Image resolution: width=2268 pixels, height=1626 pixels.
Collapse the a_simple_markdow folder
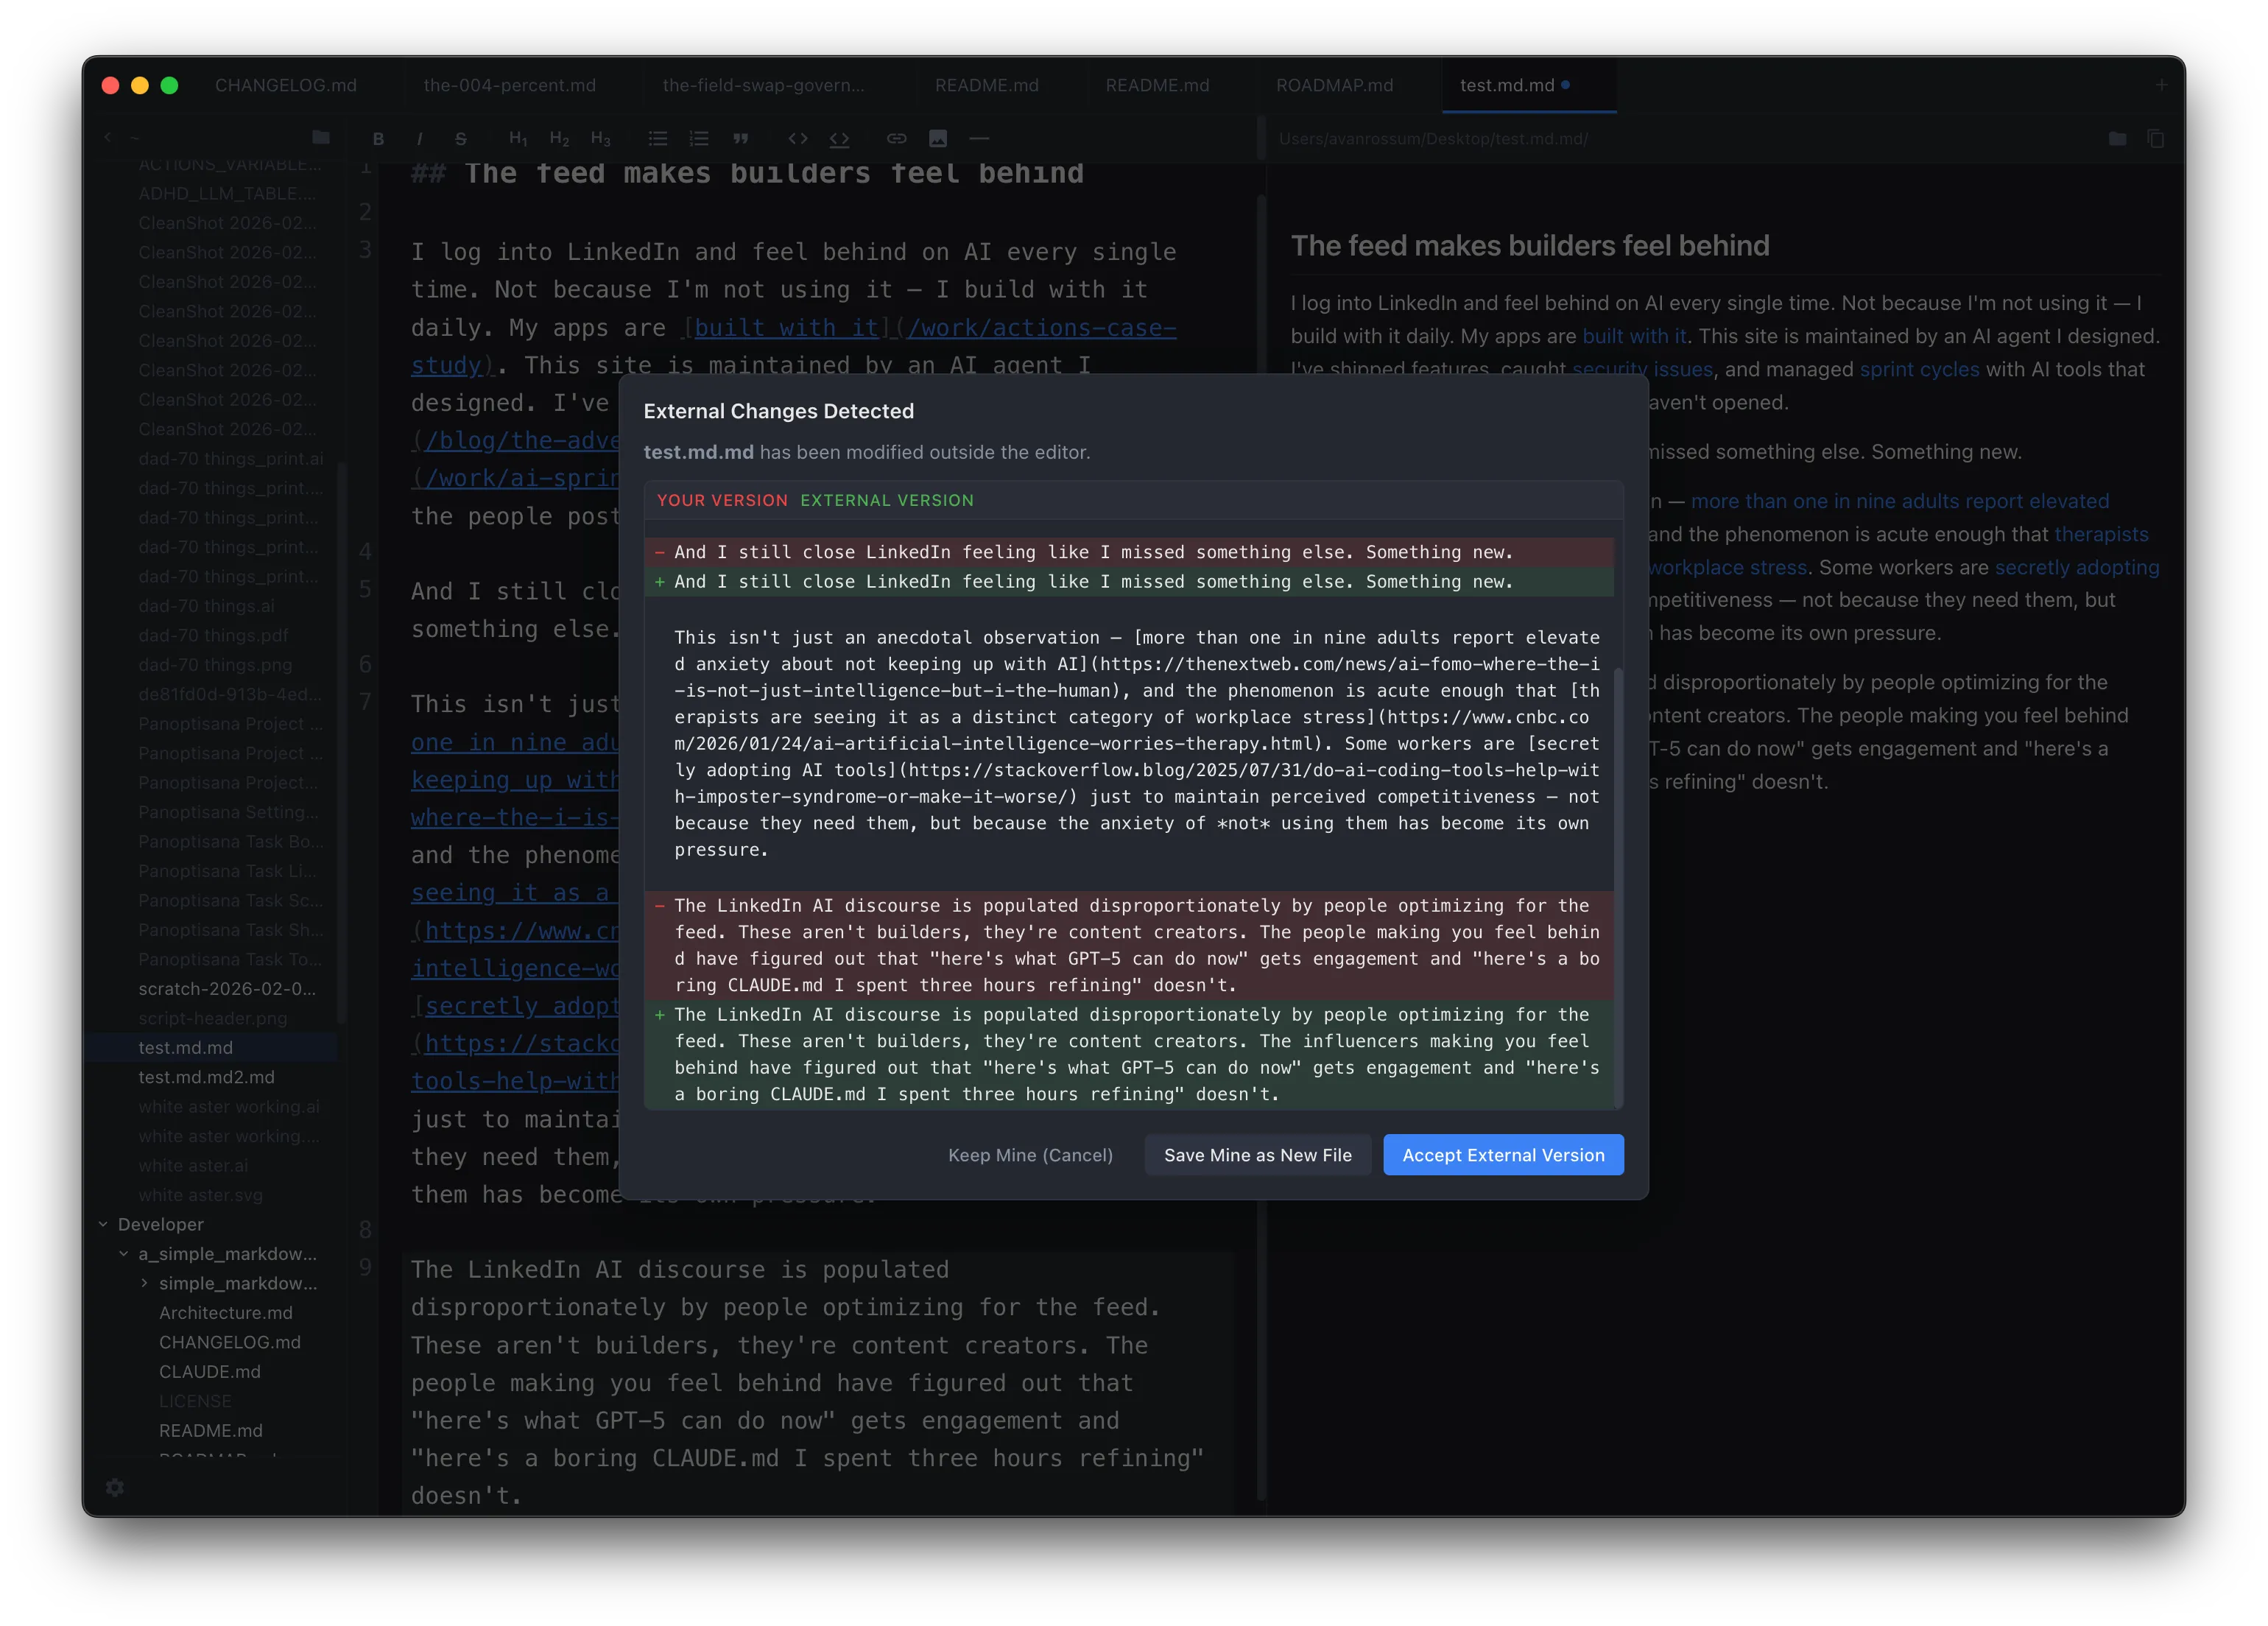coord(123,1254)
